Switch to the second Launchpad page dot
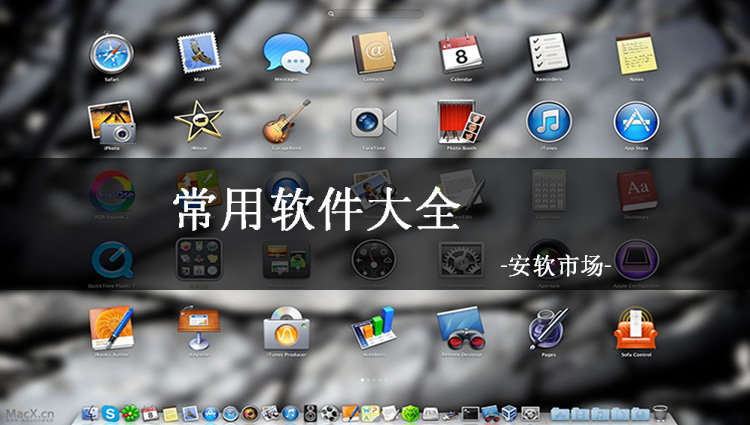This screenshot has width=750, height=425. tap(368, 380)
